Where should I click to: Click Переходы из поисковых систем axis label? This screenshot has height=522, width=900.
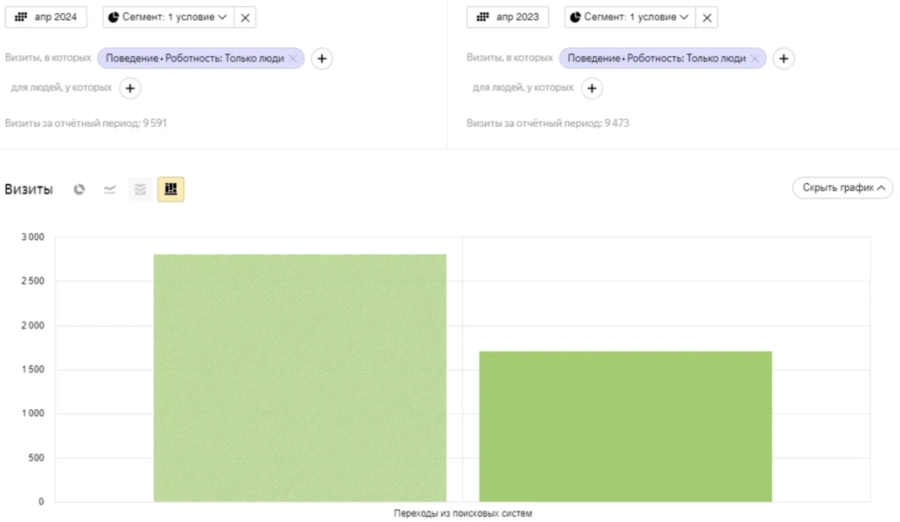(463, 513)
